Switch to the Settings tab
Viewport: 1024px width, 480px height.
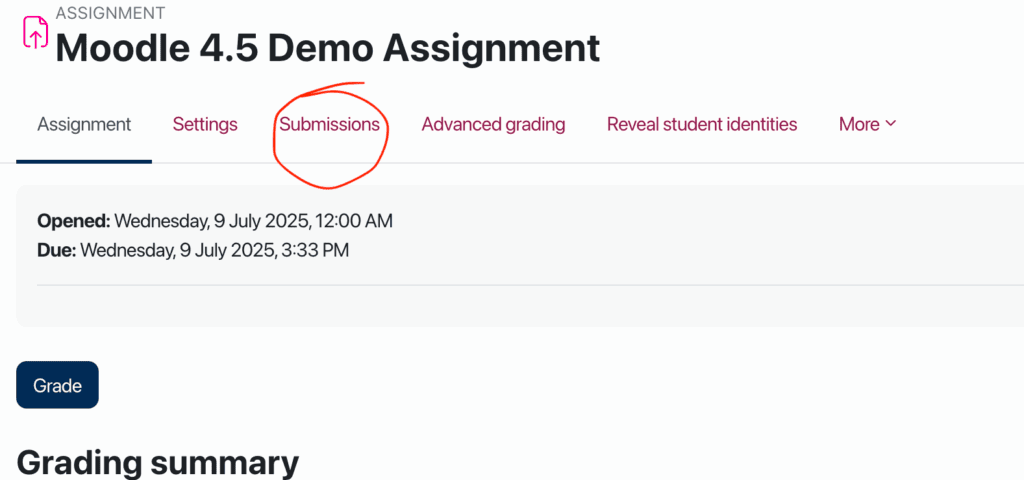(205, 125)
